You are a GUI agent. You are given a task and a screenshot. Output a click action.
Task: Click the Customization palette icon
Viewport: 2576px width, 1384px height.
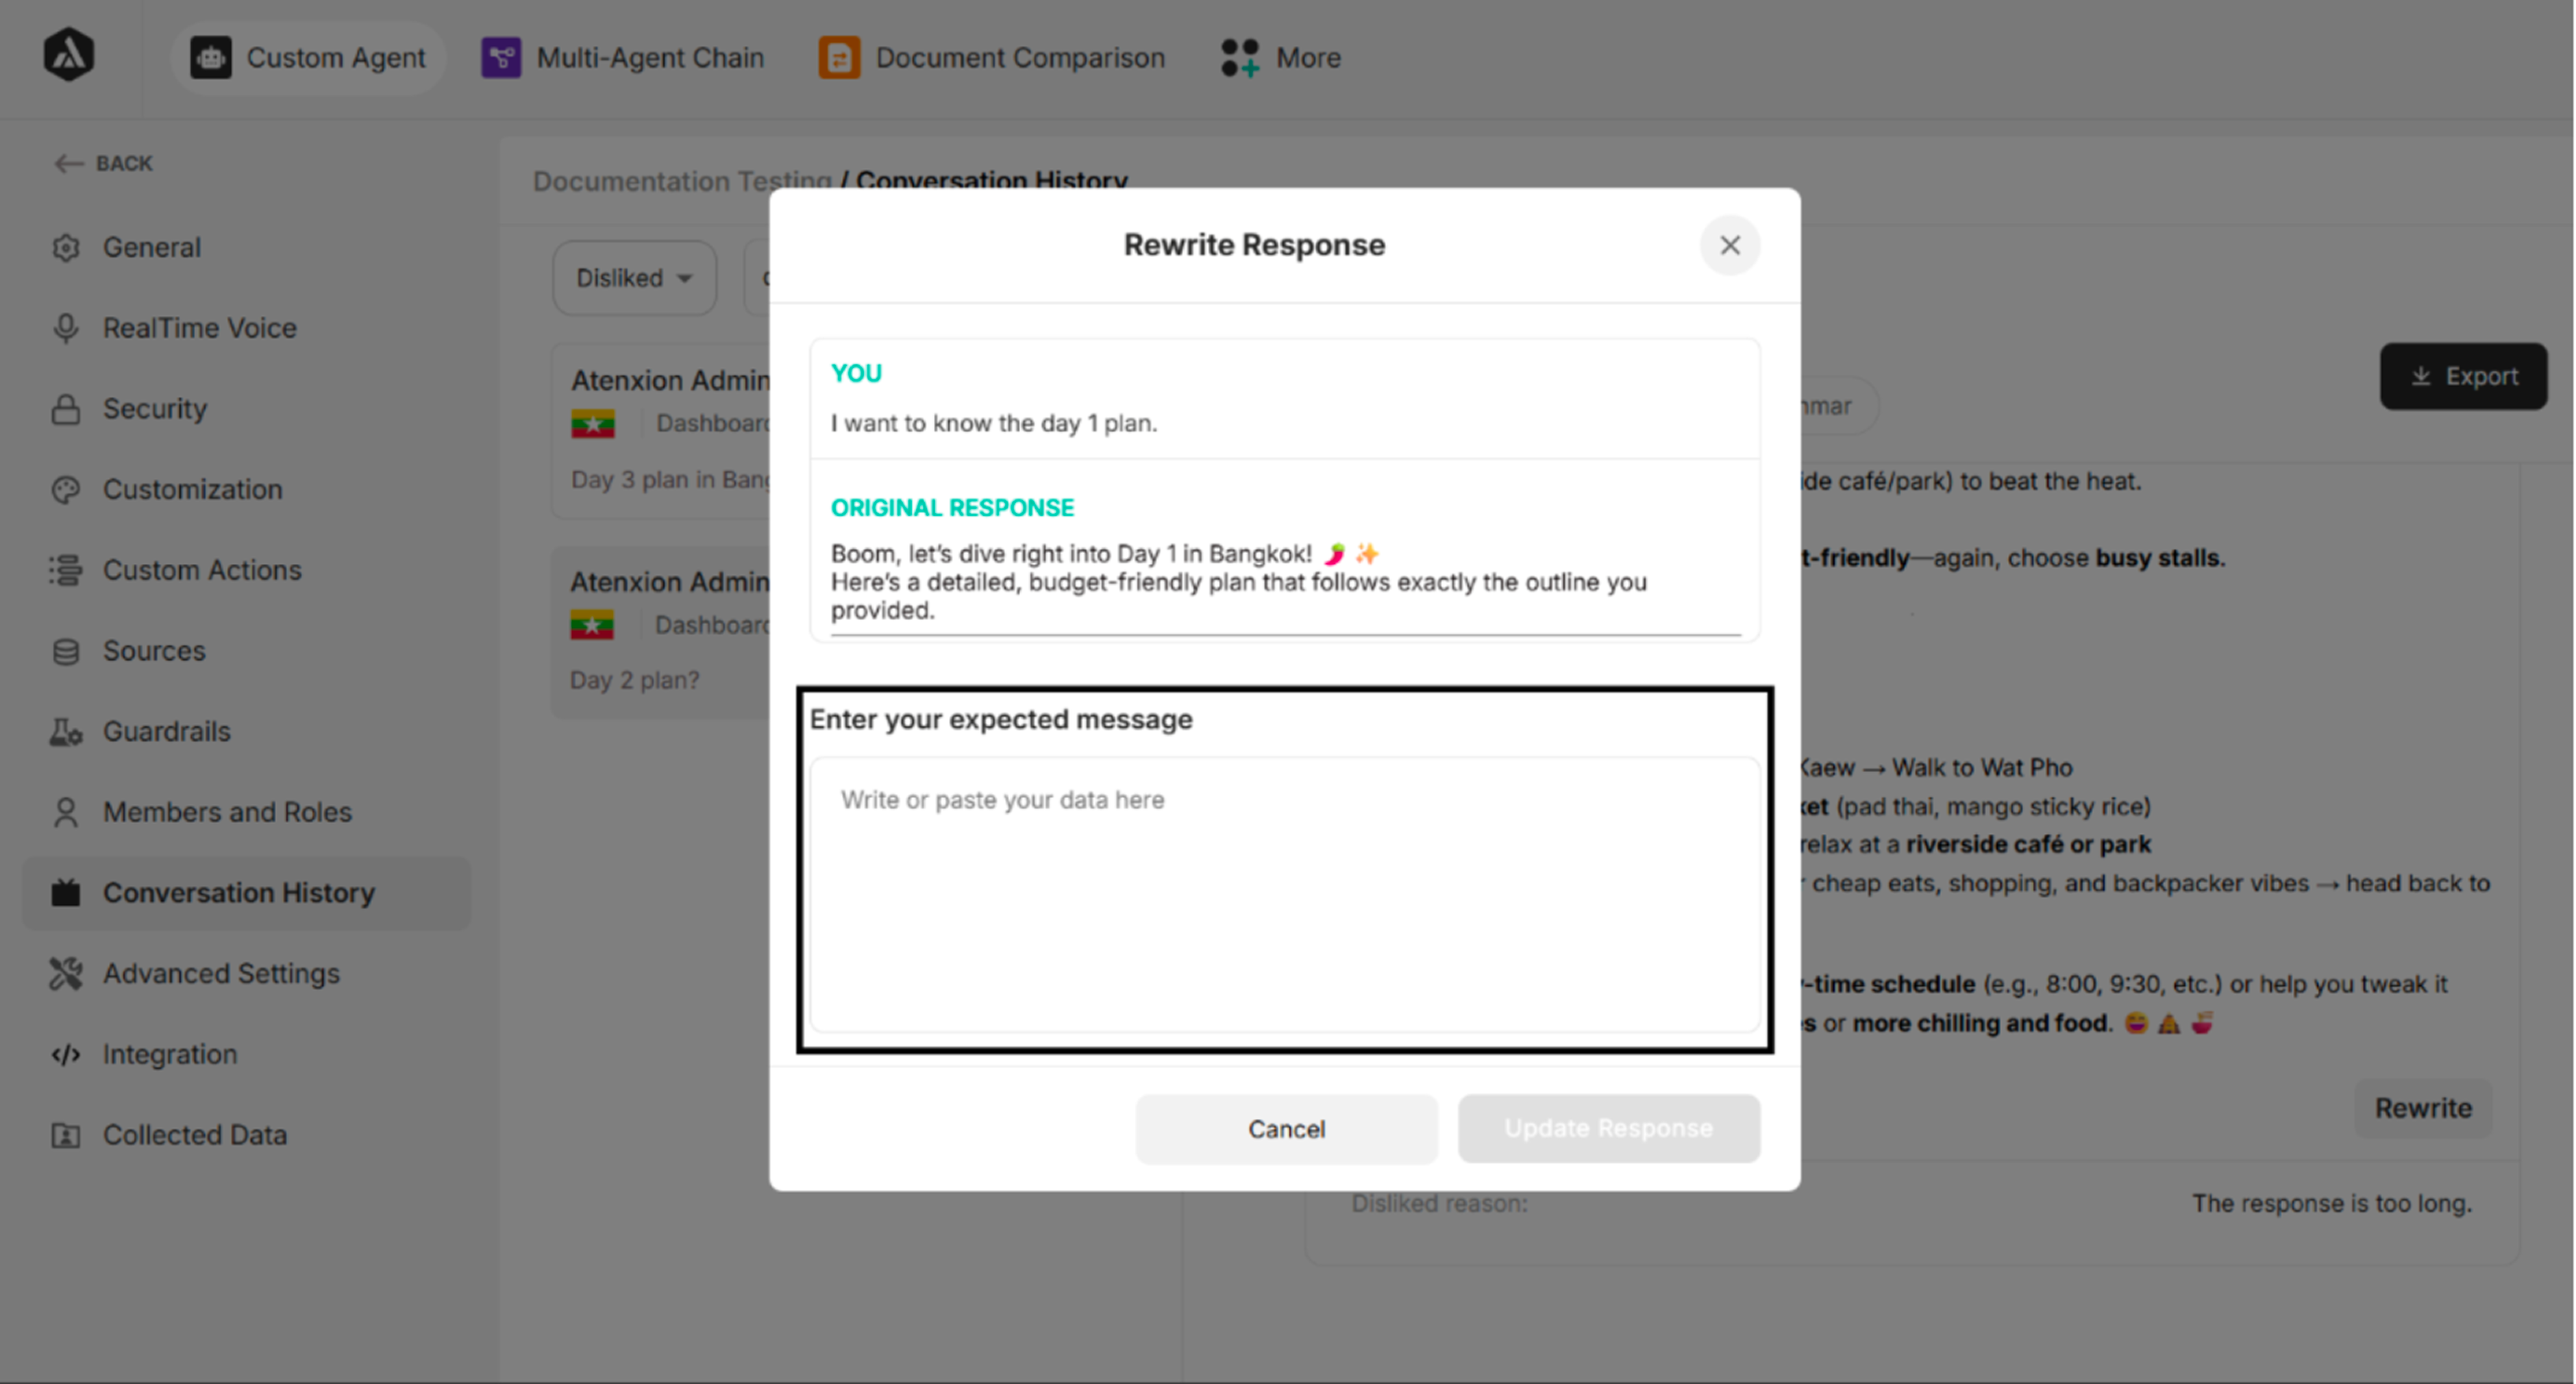pos(66,490)
